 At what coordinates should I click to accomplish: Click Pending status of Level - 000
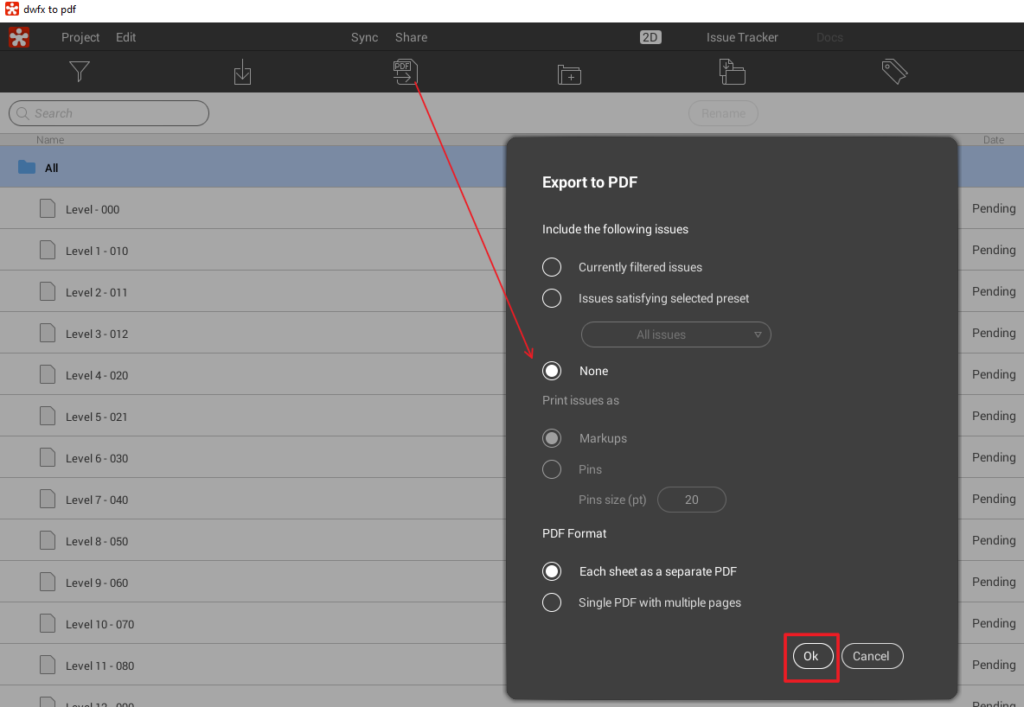(993, 208)
